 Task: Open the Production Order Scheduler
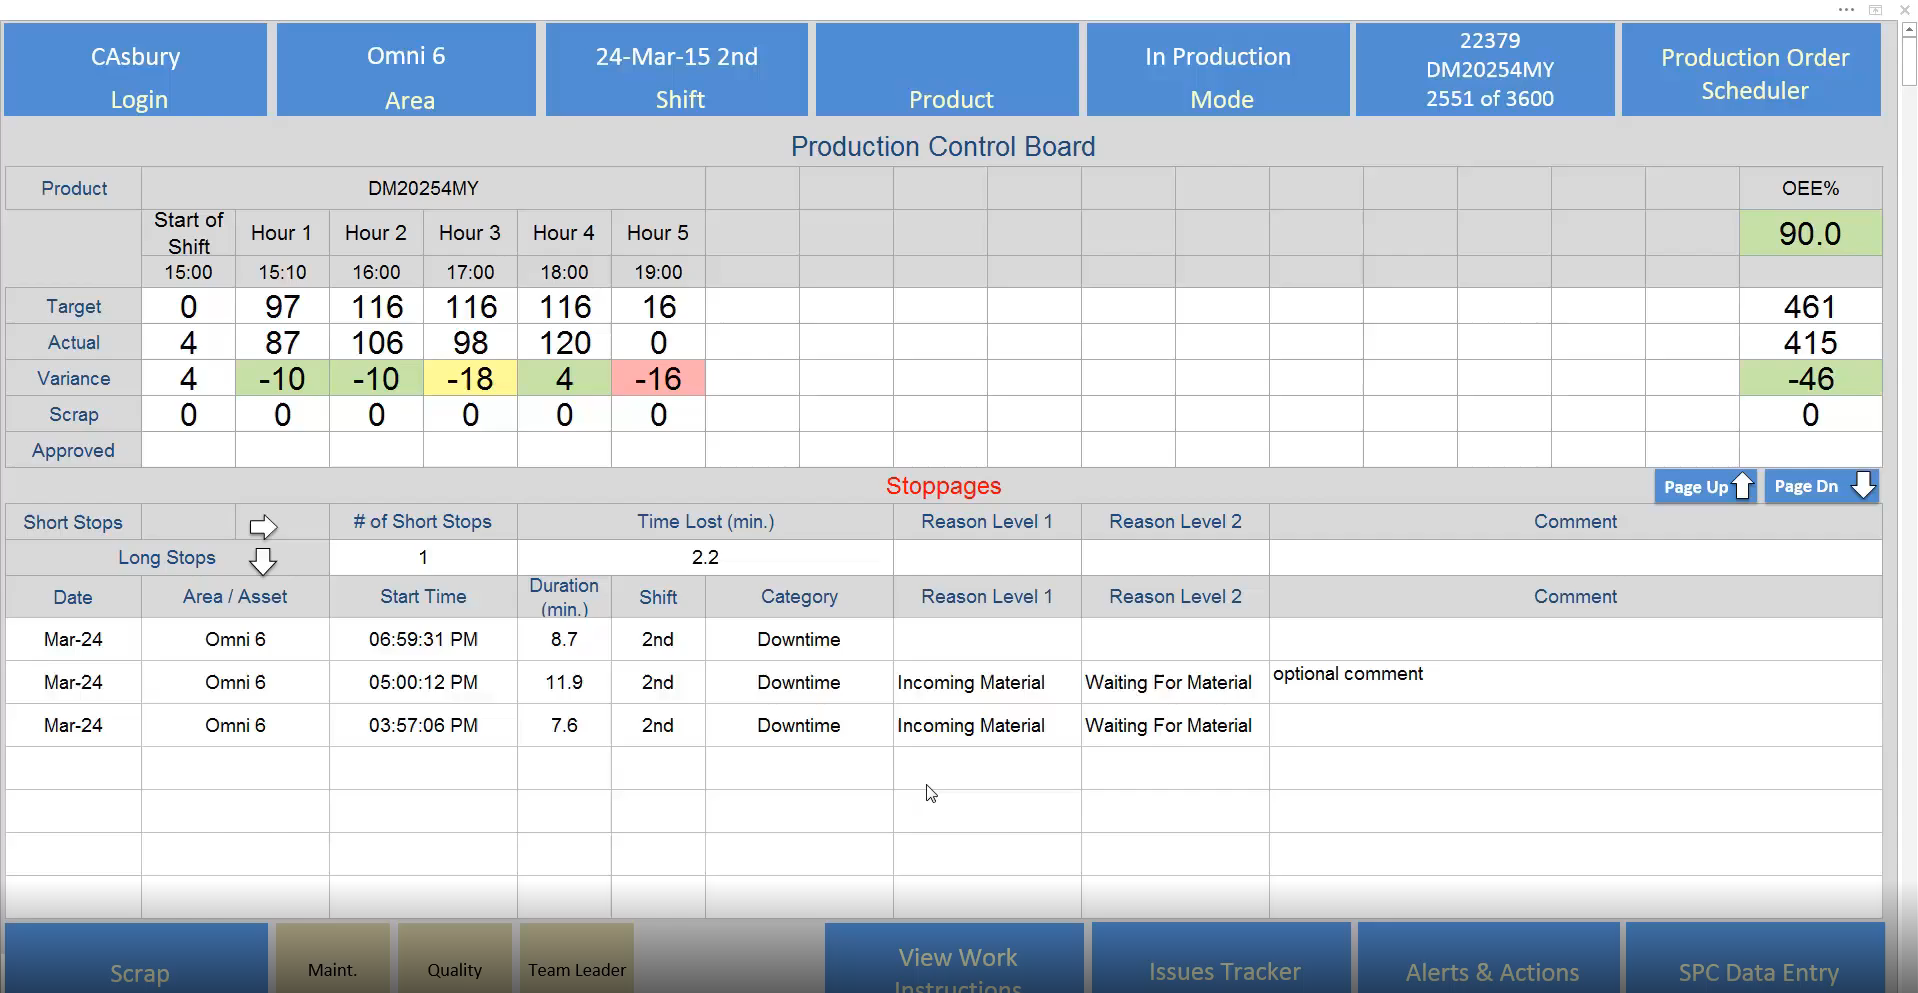coord(1754,69)
